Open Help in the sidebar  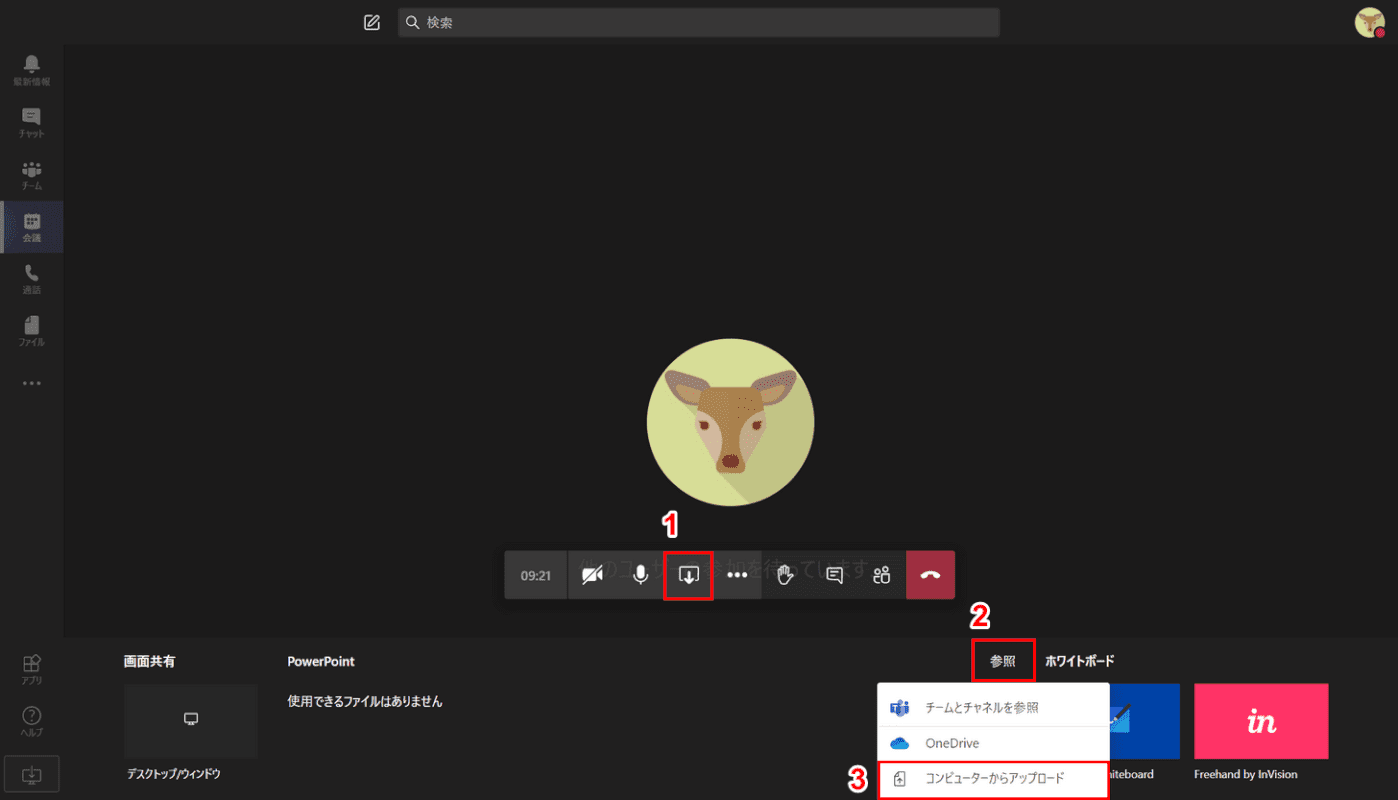32,721
